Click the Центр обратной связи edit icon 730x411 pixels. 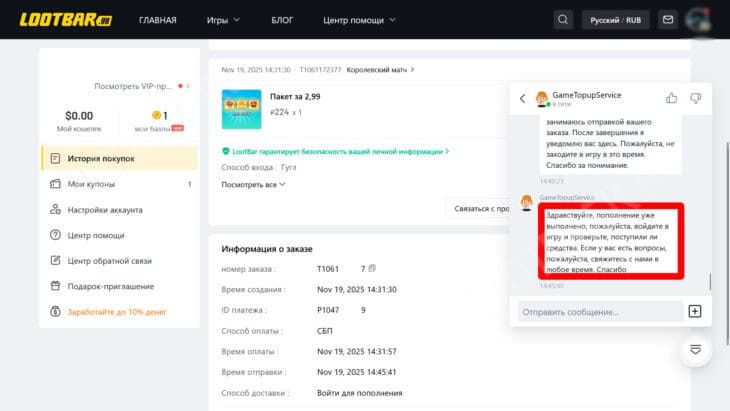[55, 260]
